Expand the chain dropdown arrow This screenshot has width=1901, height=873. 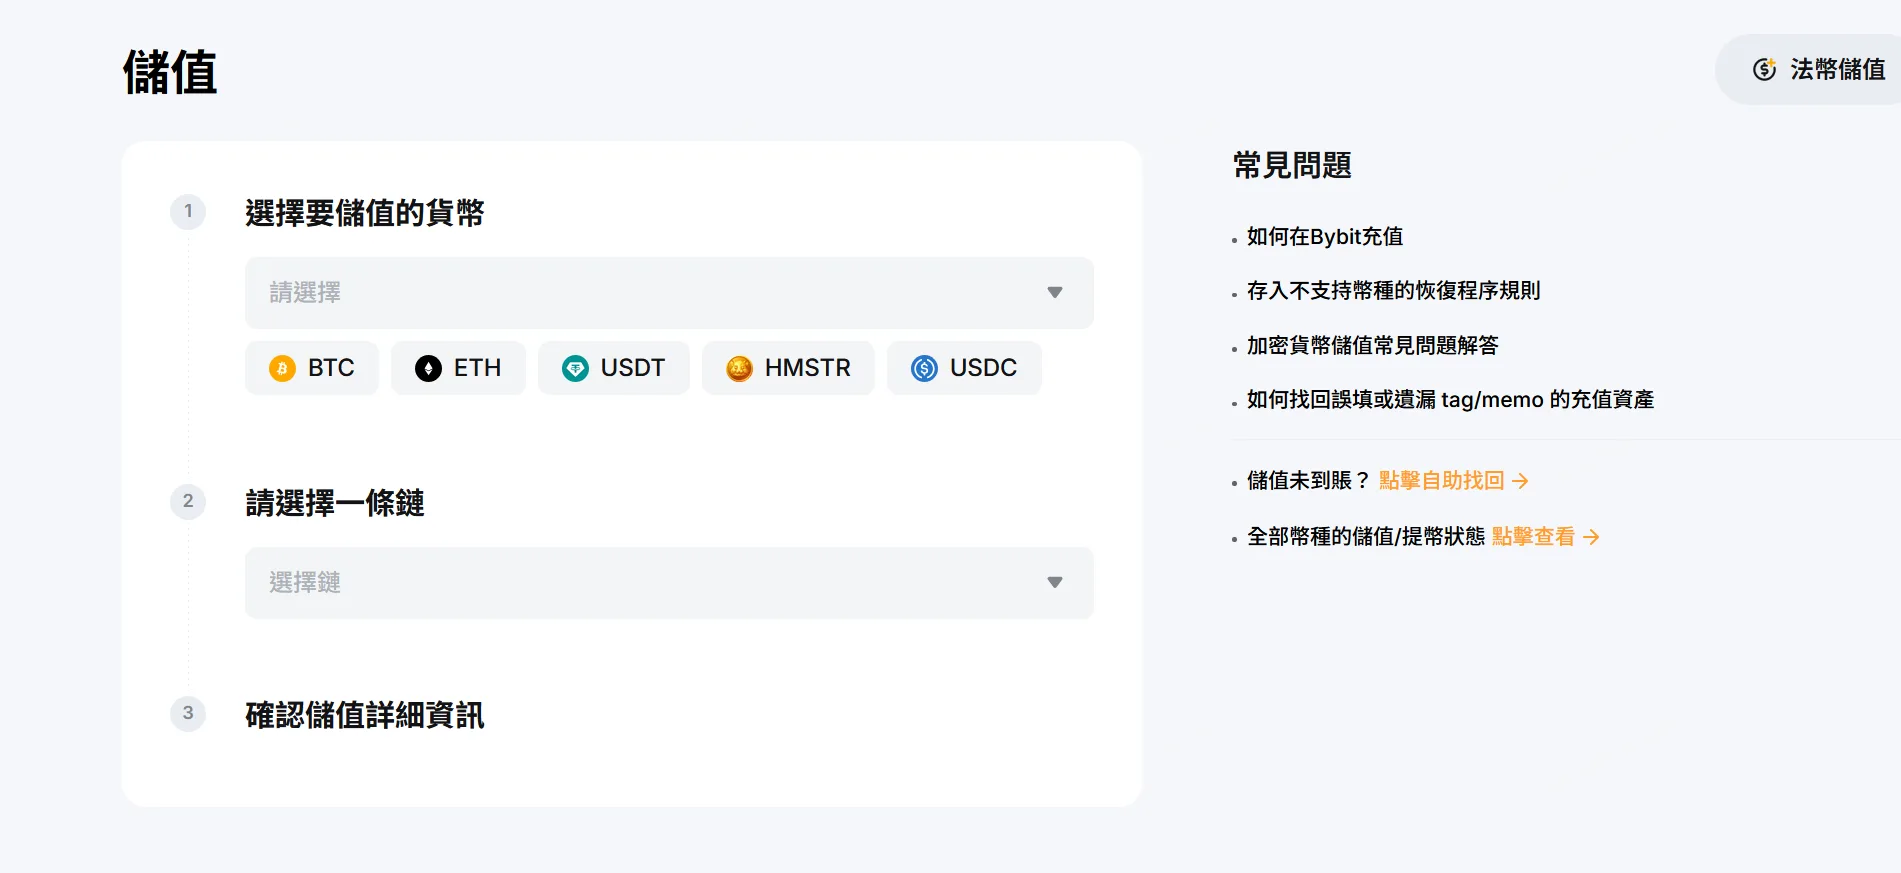pos(1054,583)
